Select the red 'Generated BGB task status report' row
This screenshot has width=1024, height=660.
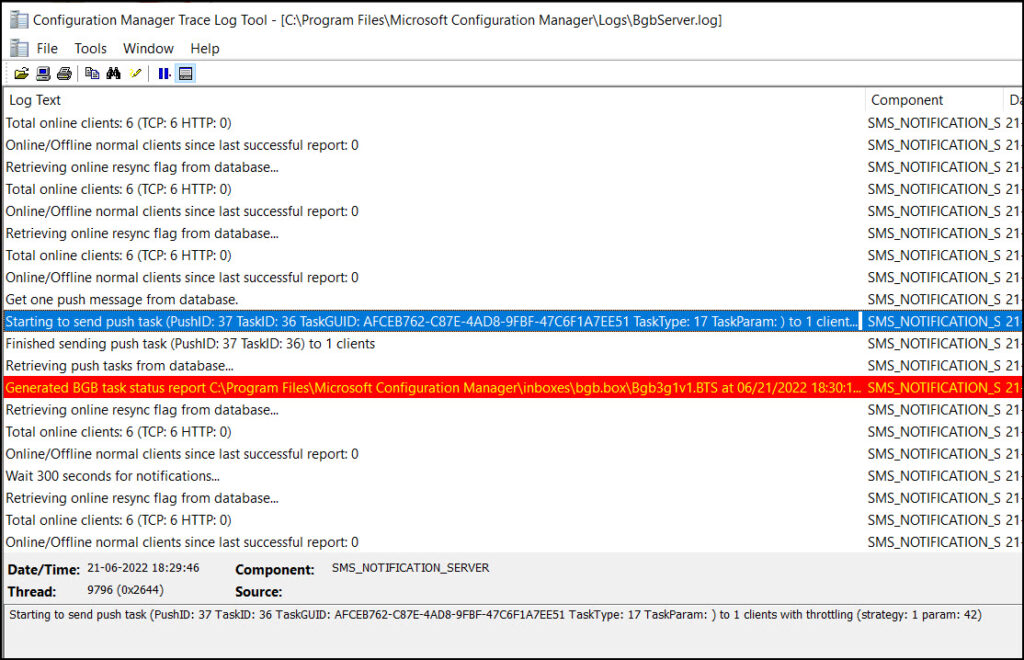pos(512,388)
